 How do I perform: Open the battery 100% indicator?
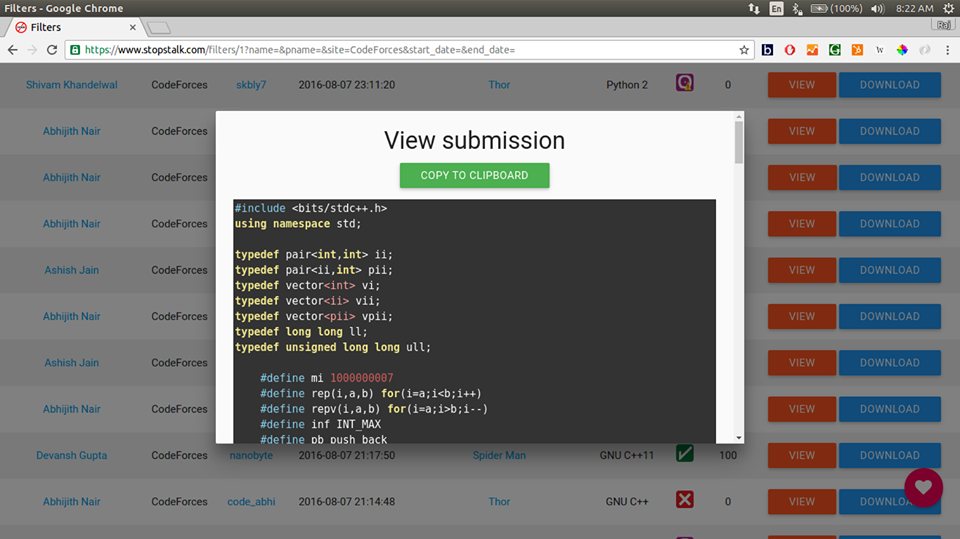(837, 9)
